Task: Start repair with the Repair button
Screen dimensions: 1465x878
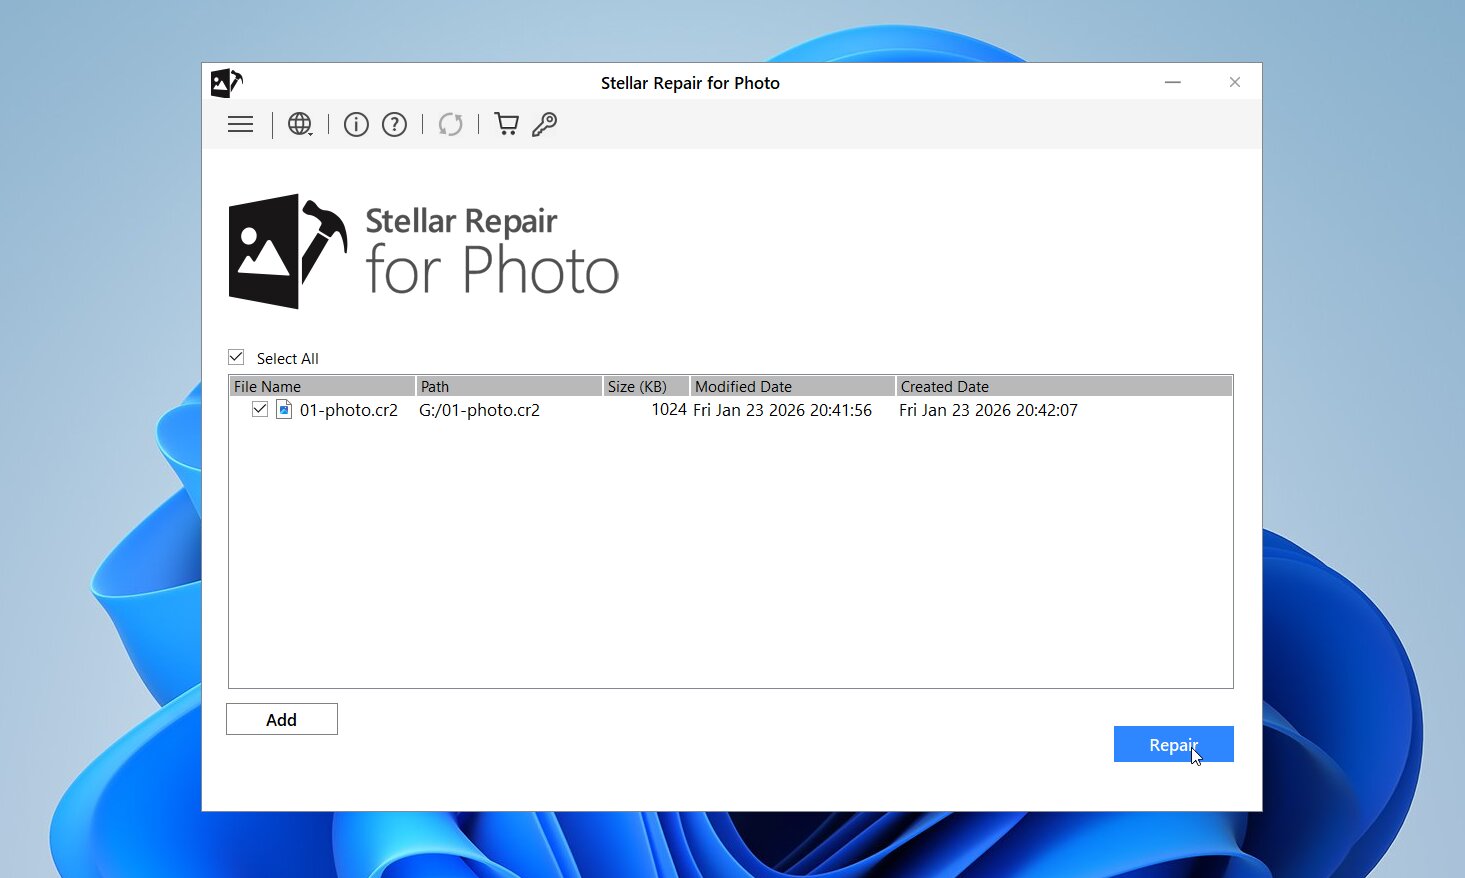Action: coord(1173,744)
